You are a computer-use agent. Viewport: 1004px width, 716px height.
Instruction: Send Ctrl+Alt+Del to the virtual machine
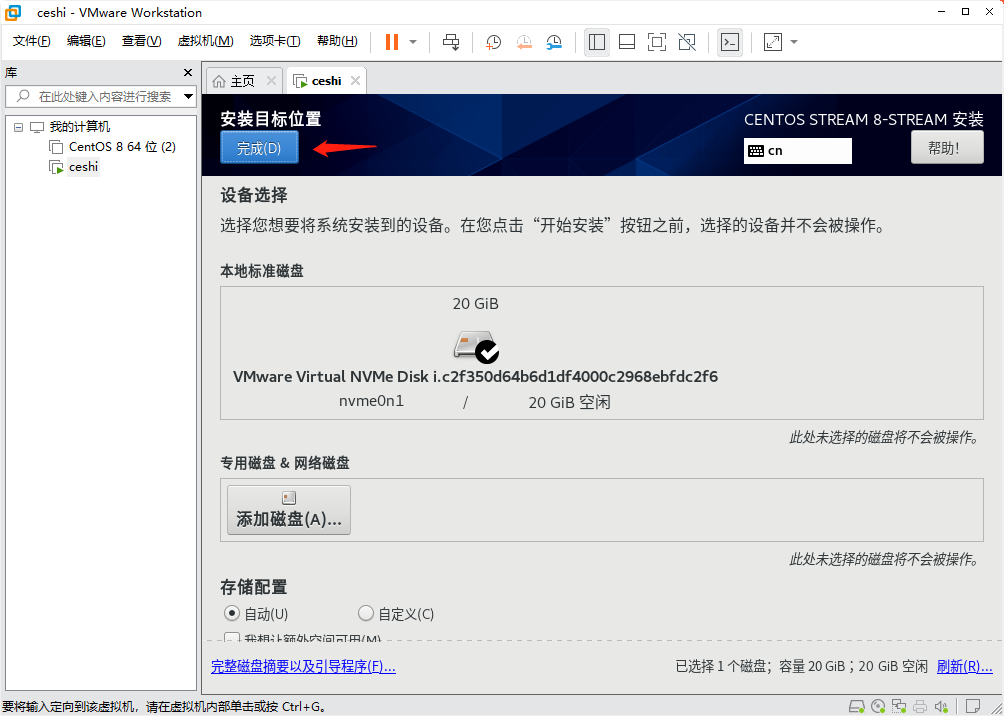[x=451, y=42]
